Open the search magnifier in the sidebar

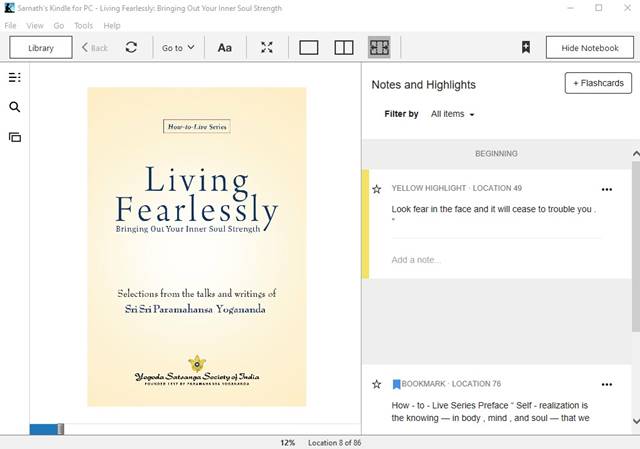pos(15,107)
